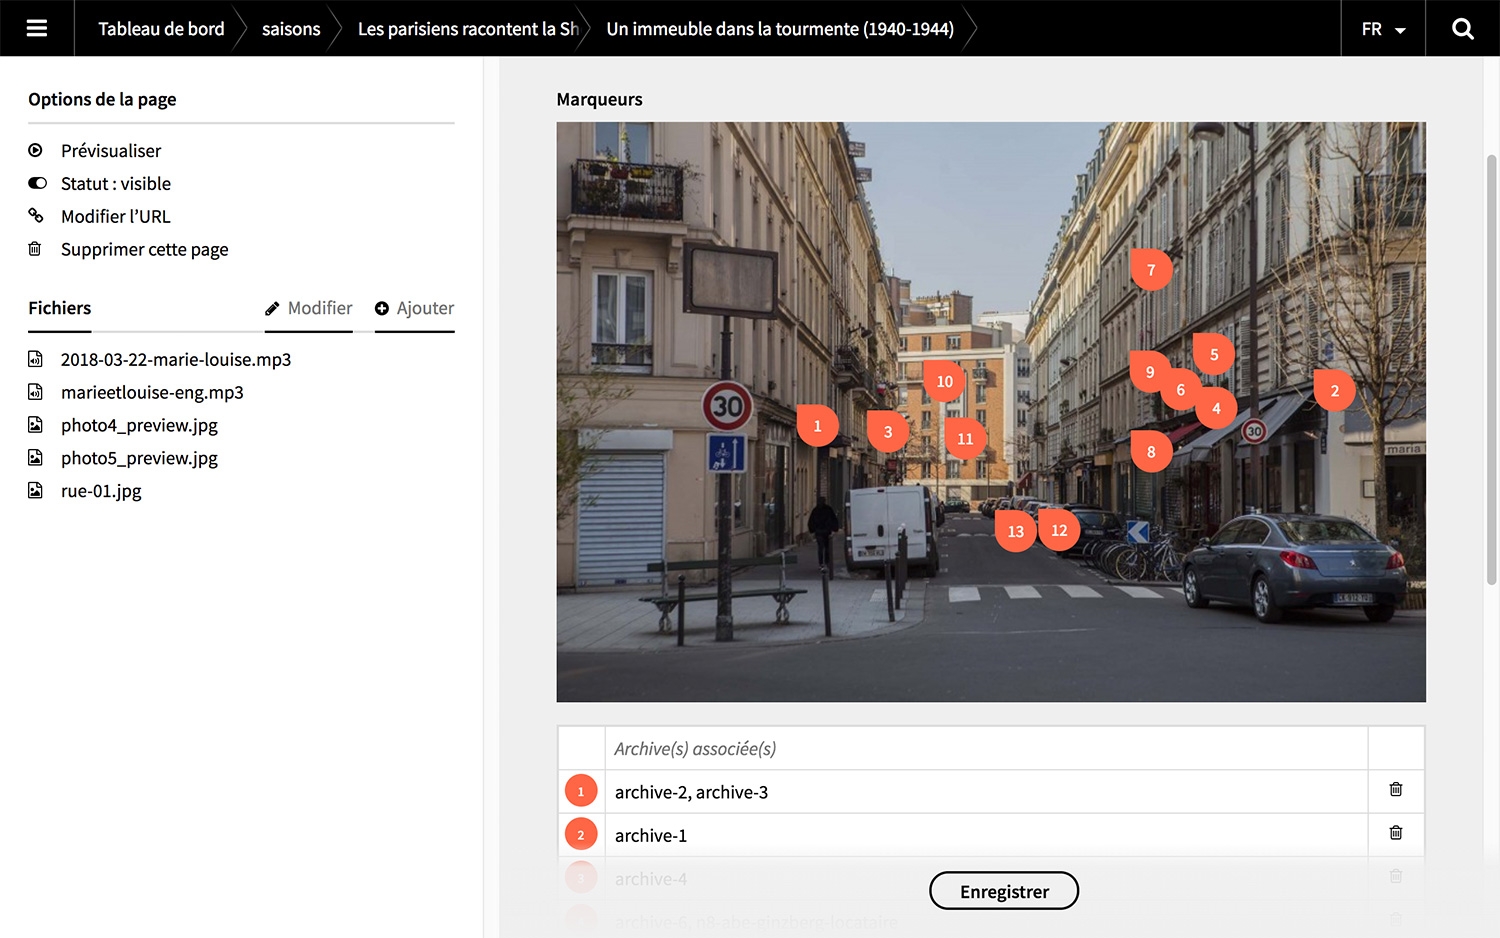Screen dimensions: 1500x938
Task: Select marker 8 on the street image
Action: [x=1151, y=452]
